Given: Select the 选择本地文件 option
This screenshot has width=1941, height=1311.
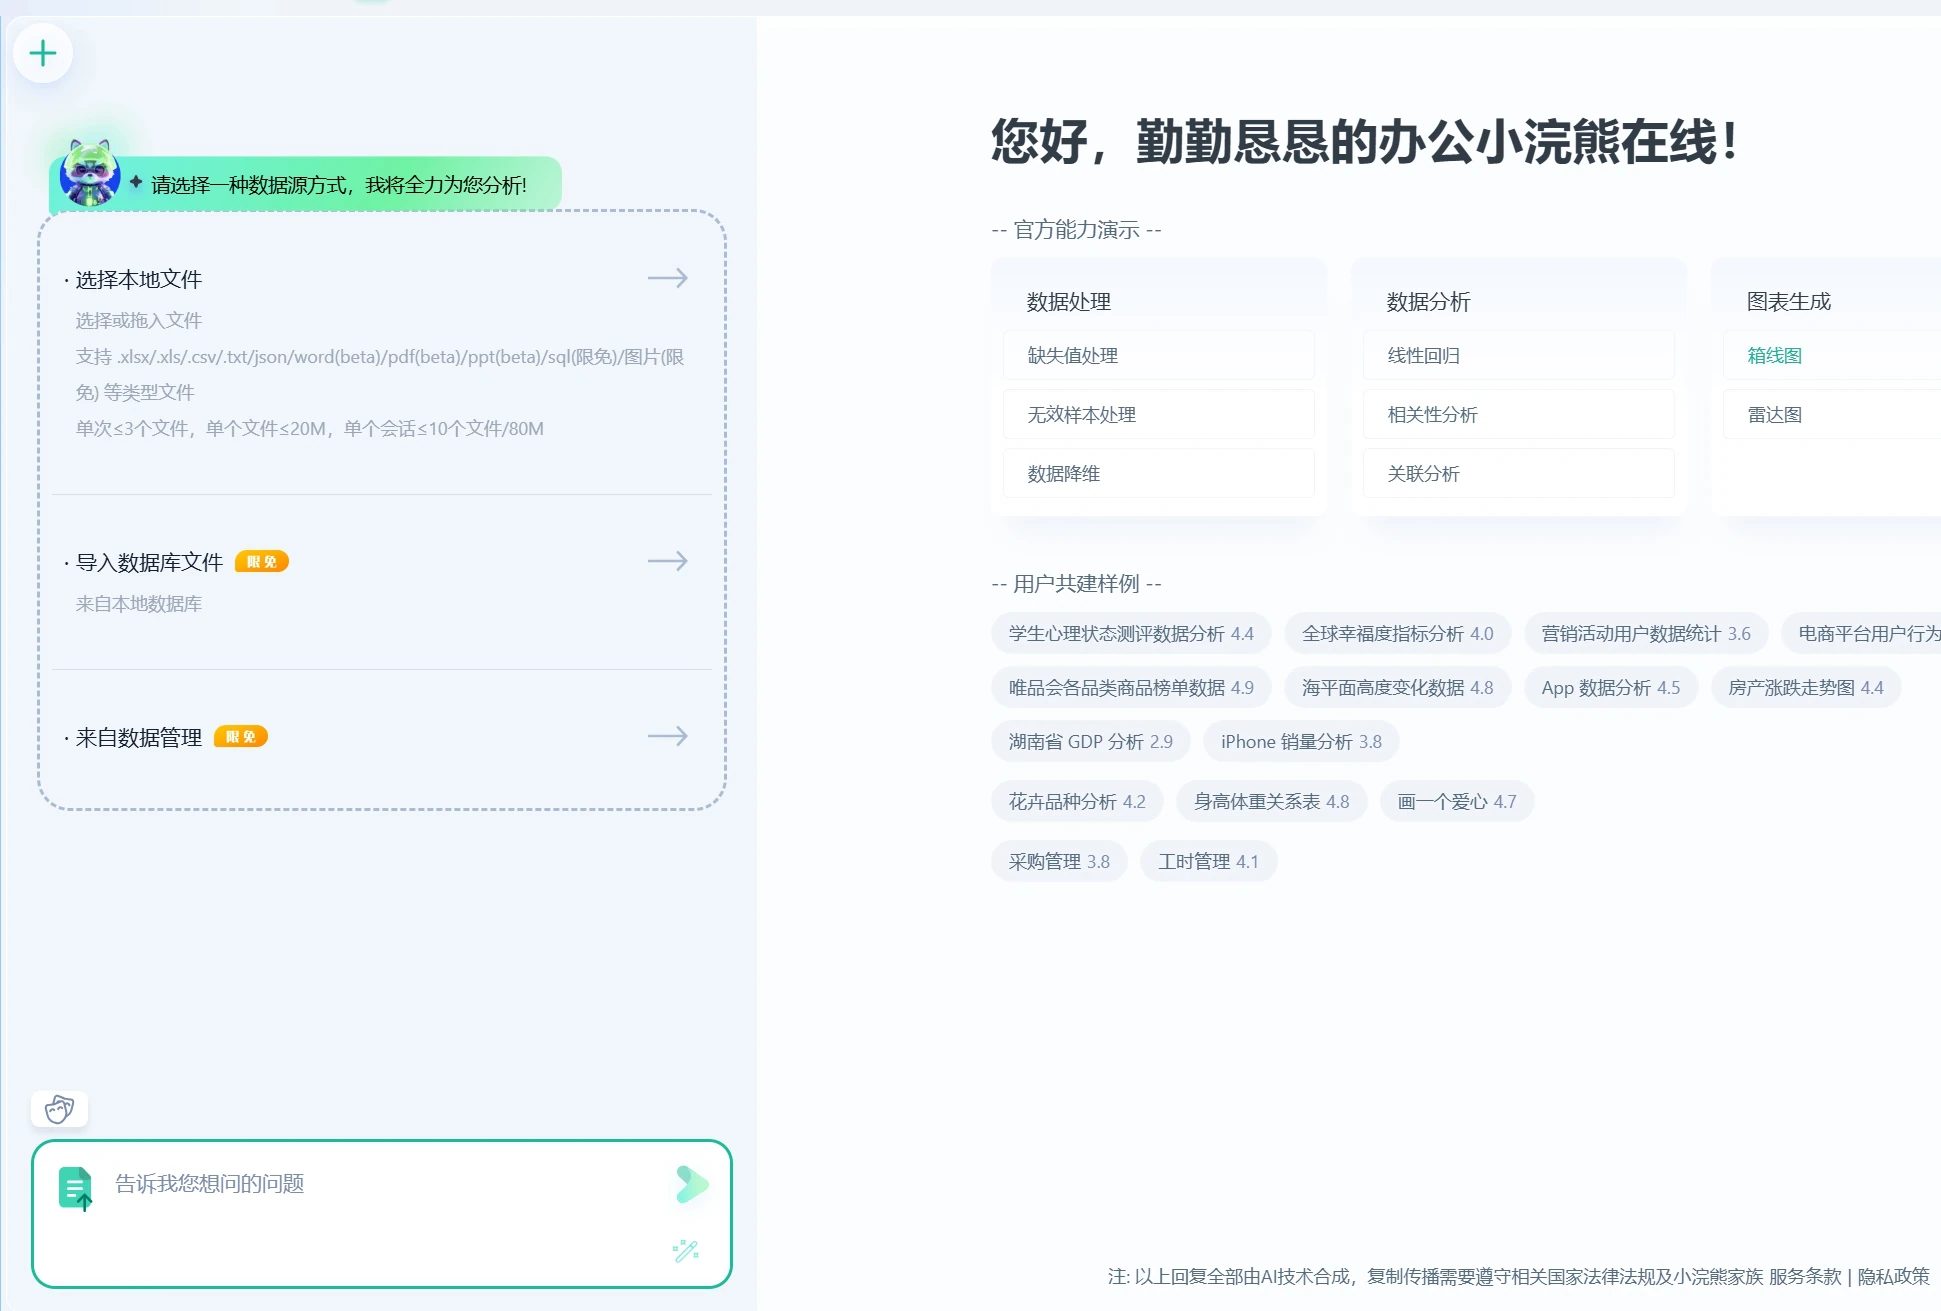Looking at the screenshot, I should click(382, 353).
